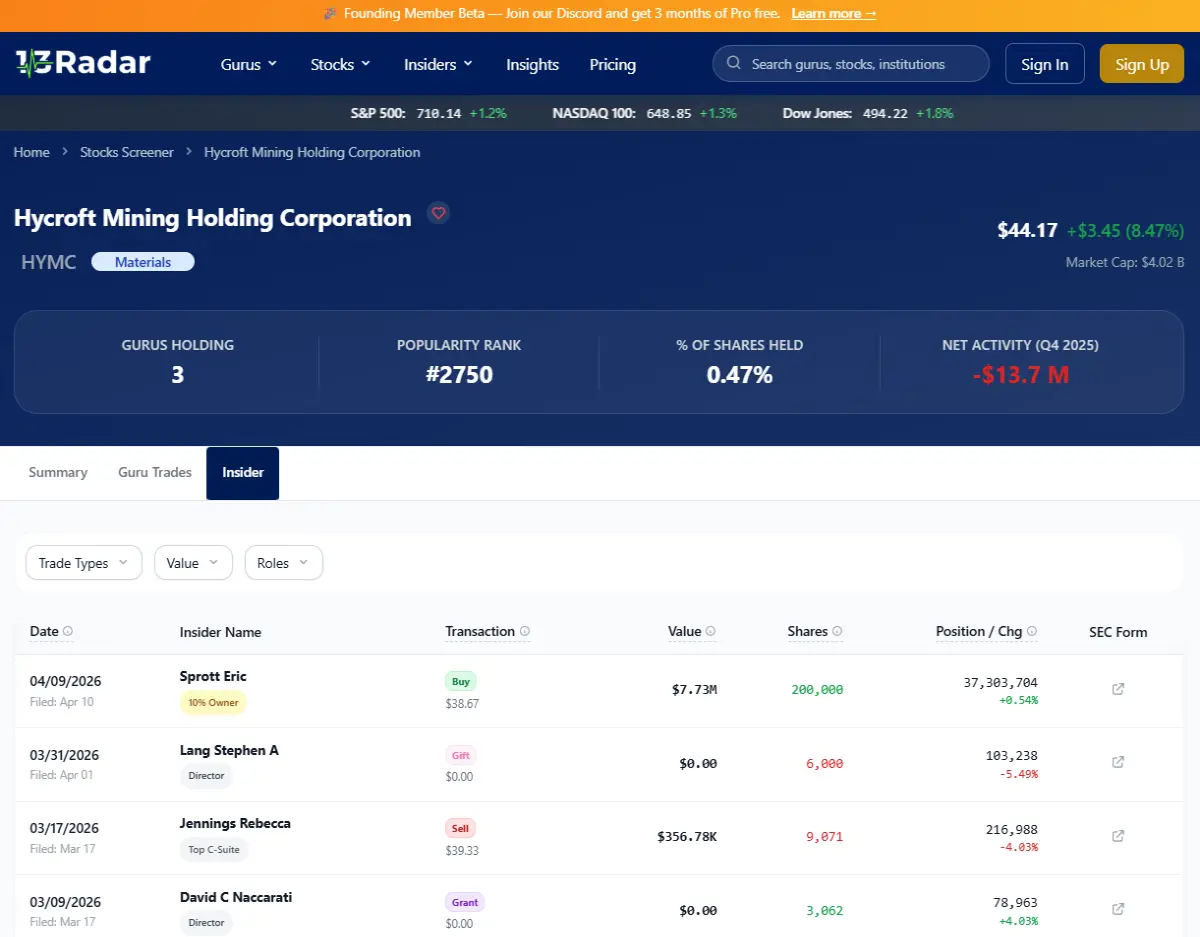Click the 9,071 shares cell
The width and height of the screenshot is (1200, 937).
[824, 836]
